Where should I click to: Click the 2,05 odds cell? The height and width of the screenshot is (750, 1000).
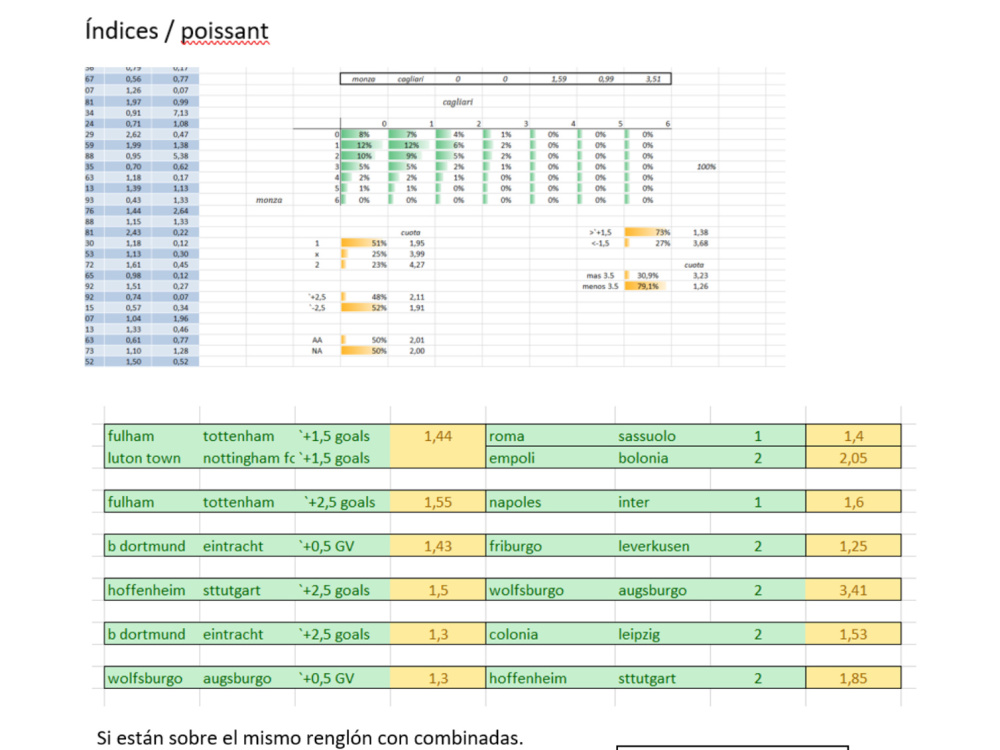[x=853, y=458]
